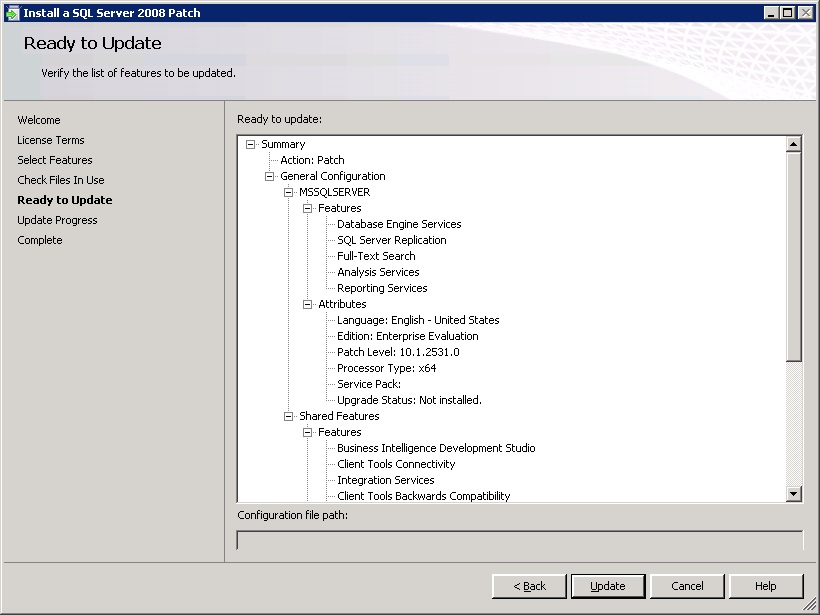Open the Select Features step
Image resolution: width=820 pixels, height=615 pixels.
55,160
